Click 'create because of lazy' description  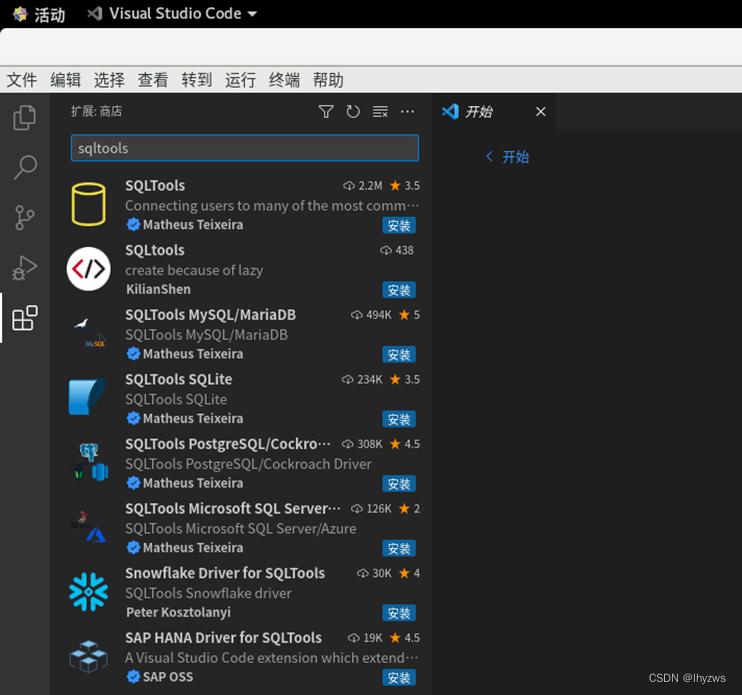click(194, 270)
